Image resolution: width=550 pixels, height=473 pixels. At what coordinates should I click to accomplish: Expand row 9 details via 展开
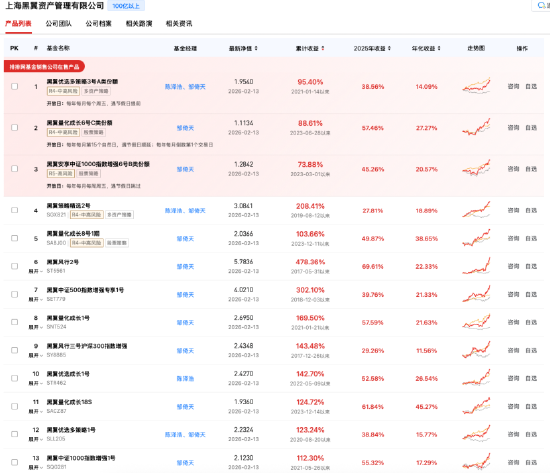pyautogui.click(x=35, y=355)
